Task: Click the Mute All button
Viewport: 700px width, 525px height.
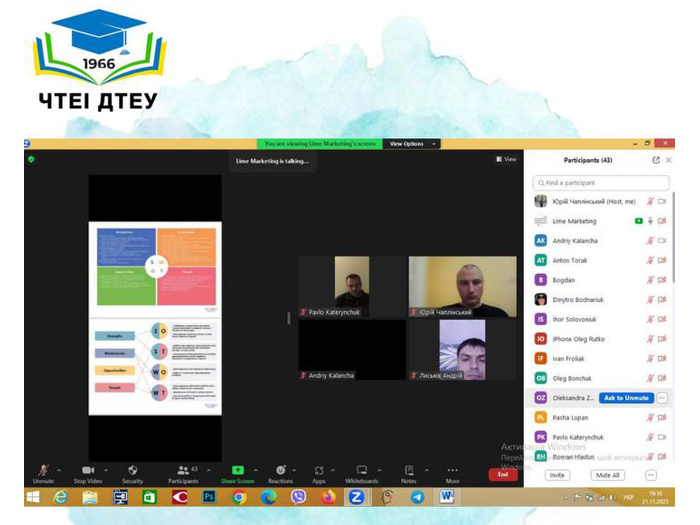Action: click(x=608, y=475)
